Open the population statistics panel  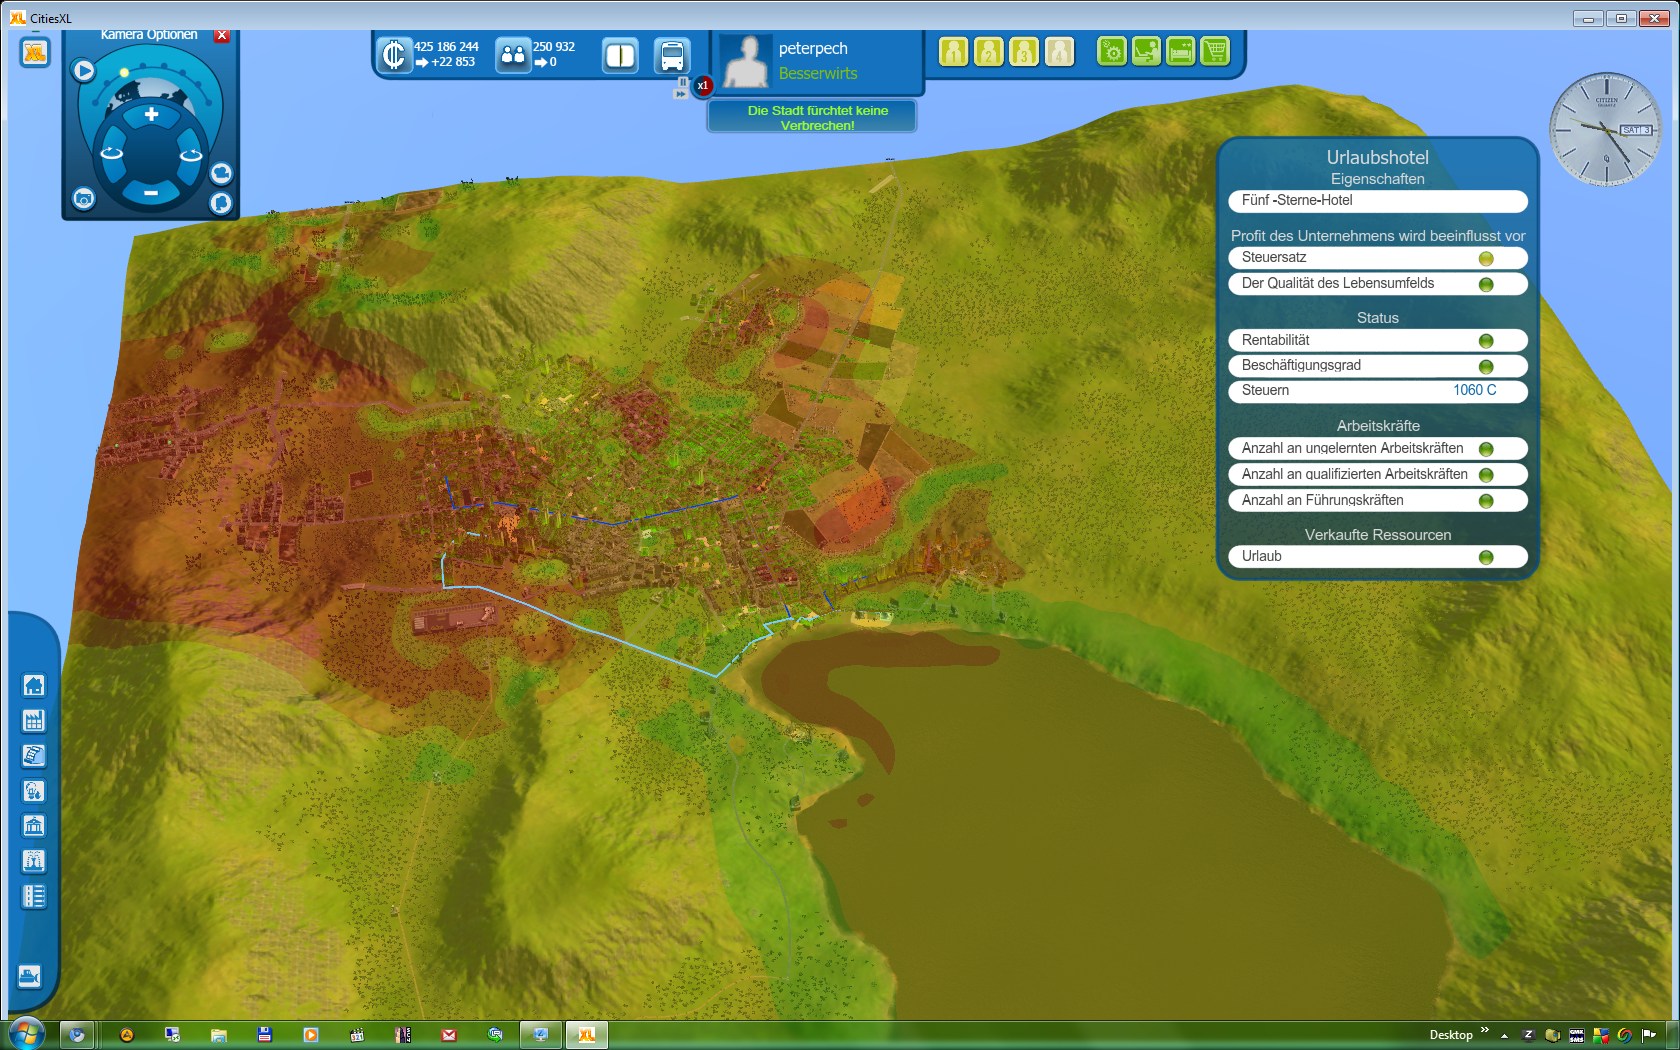[x=513, y=55]
